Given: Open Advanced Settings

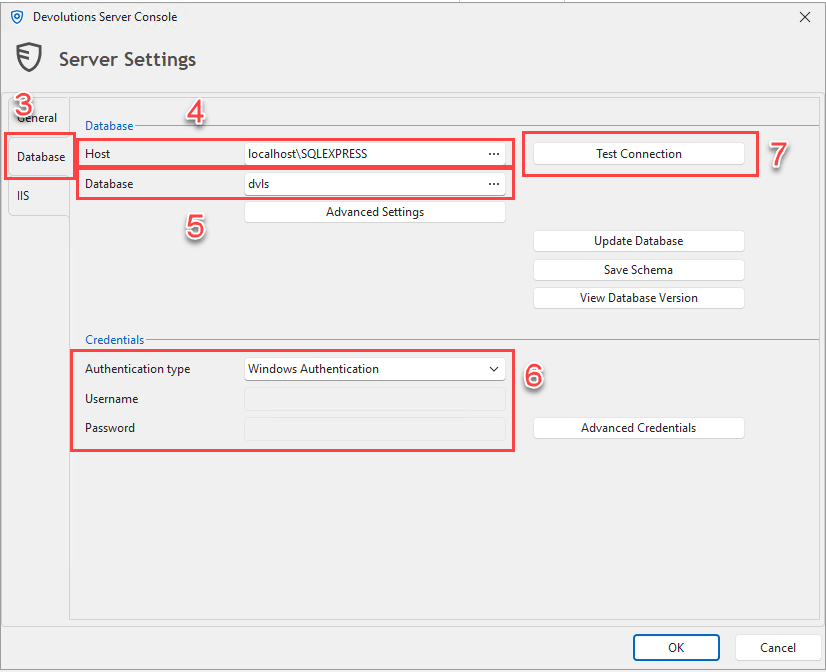Looking at the screenshot, I should 375,212.
